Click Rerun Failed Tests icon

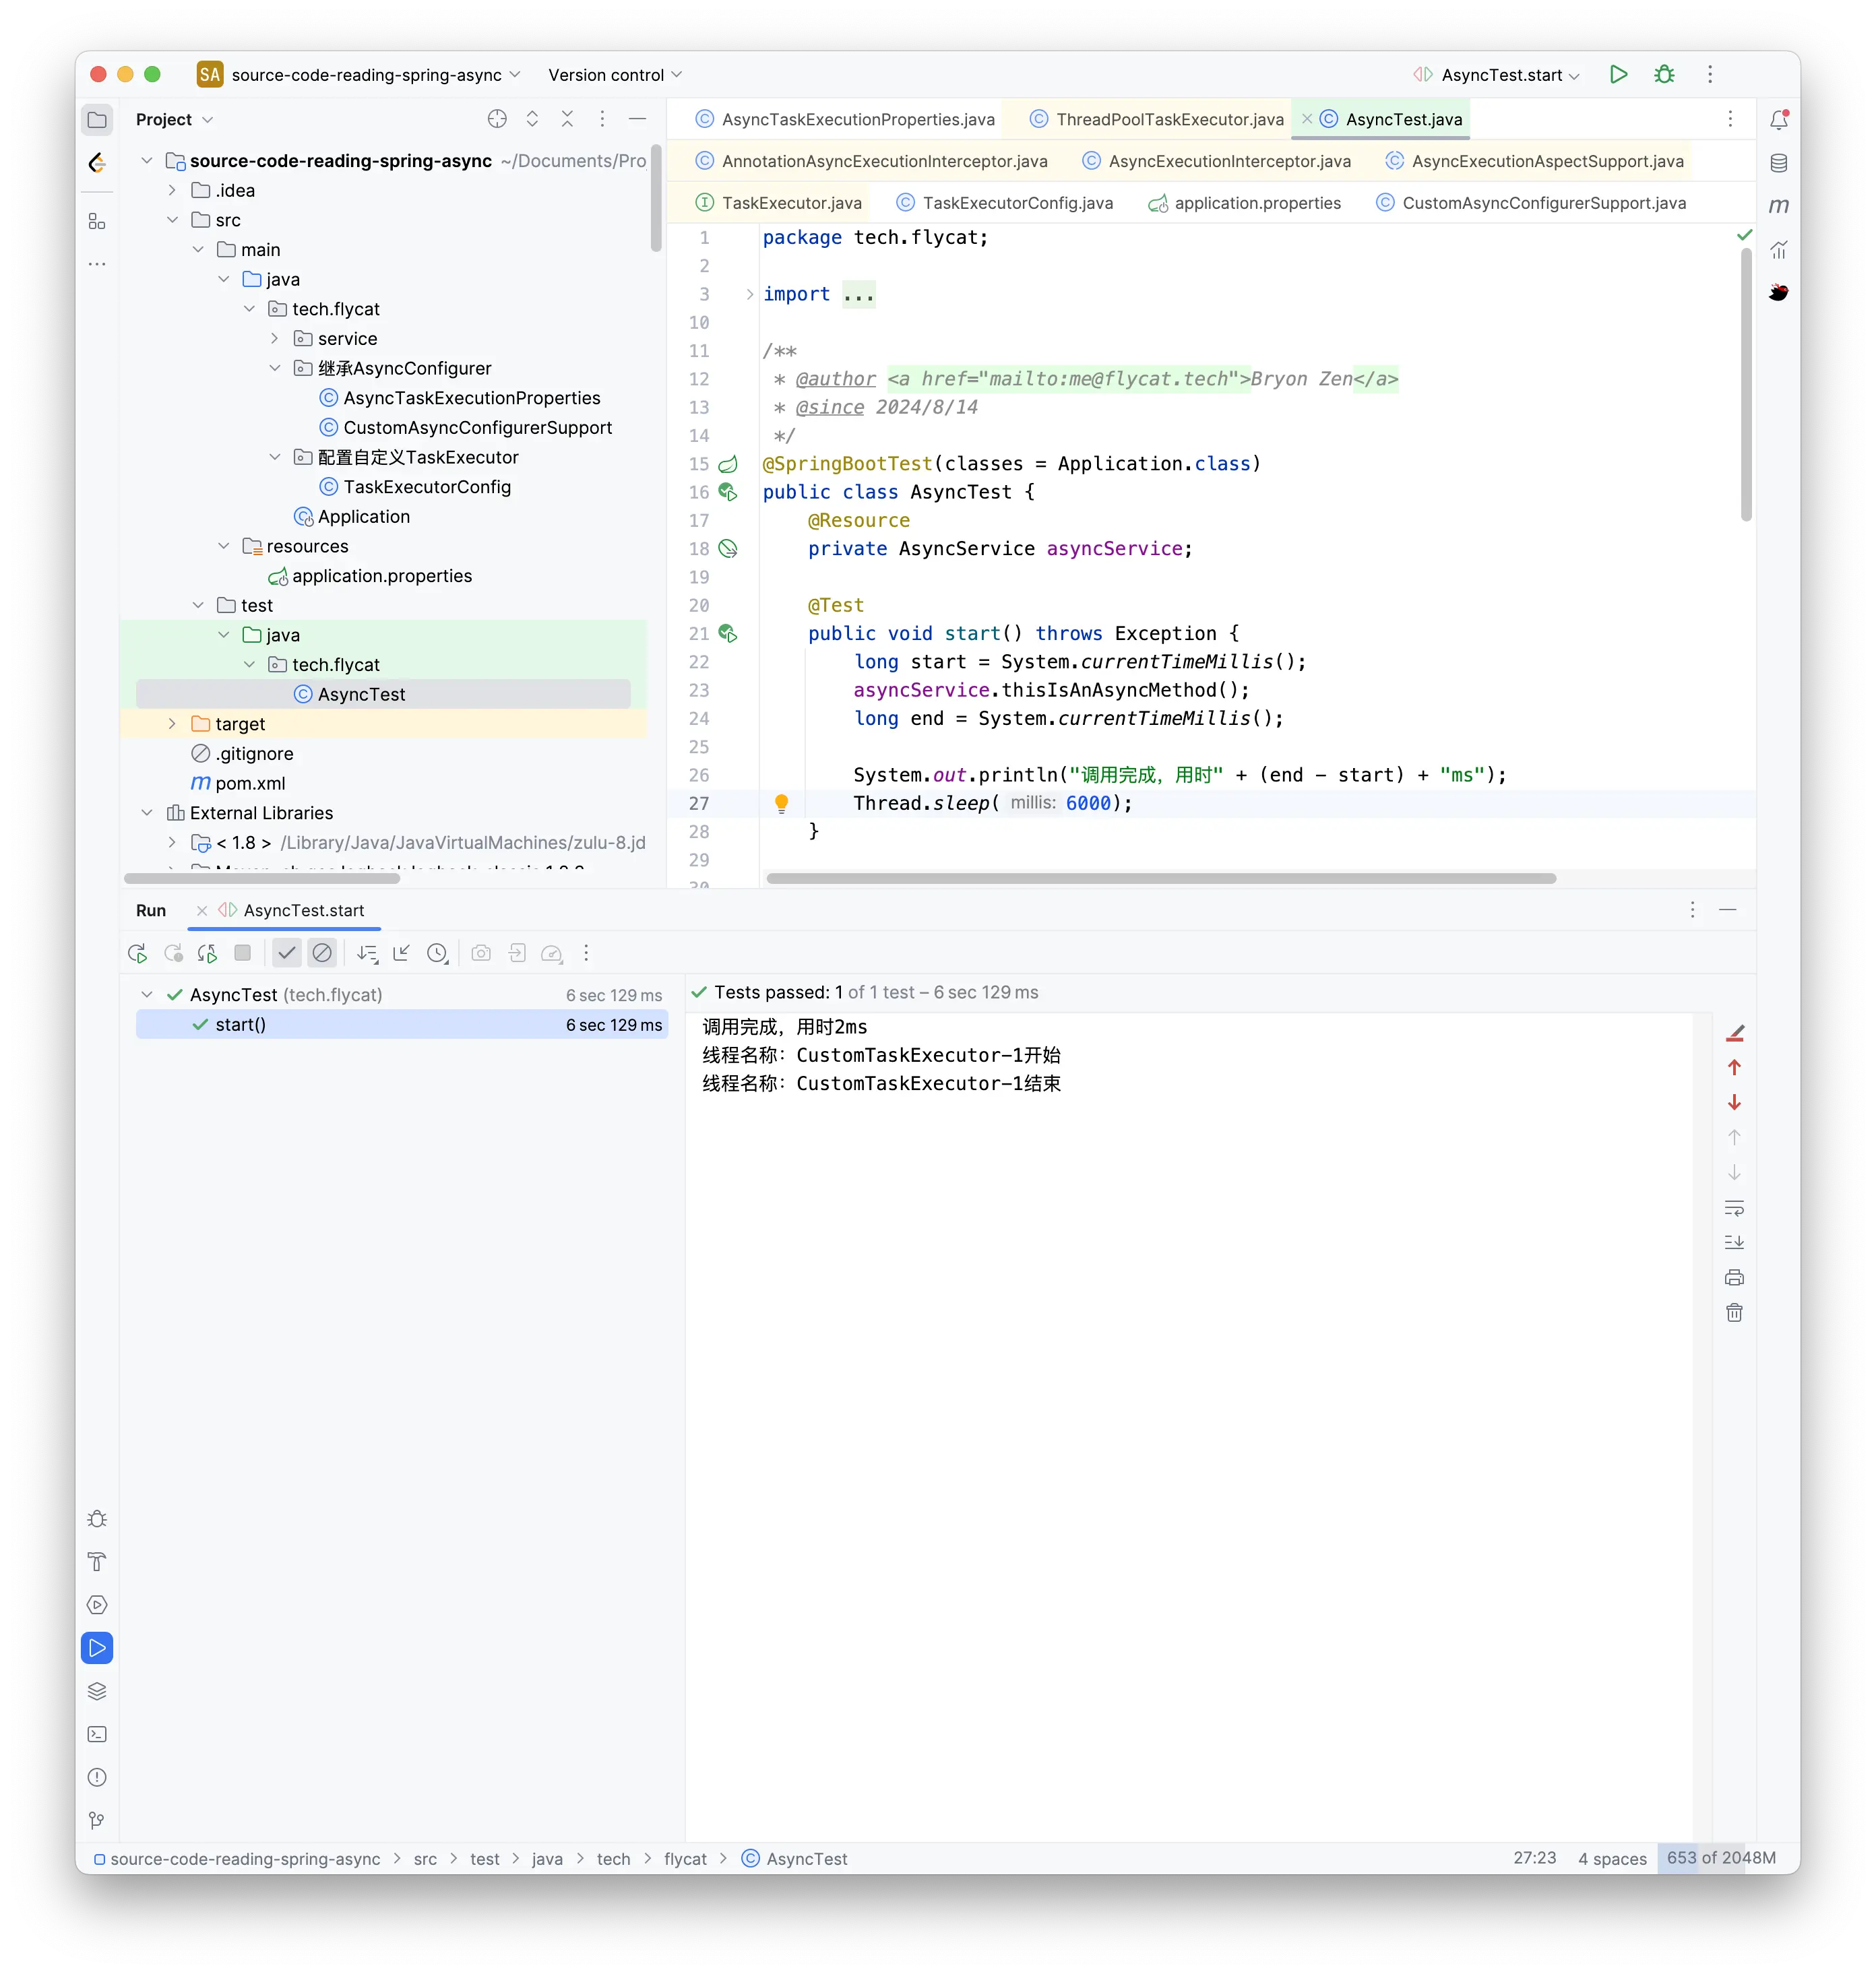click(x=173, y=953)
